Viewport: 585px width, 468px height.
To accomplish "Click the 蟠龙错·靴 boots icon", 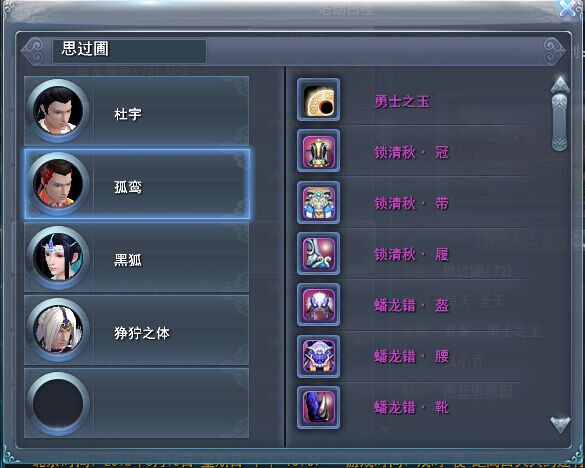I will 318,408.
